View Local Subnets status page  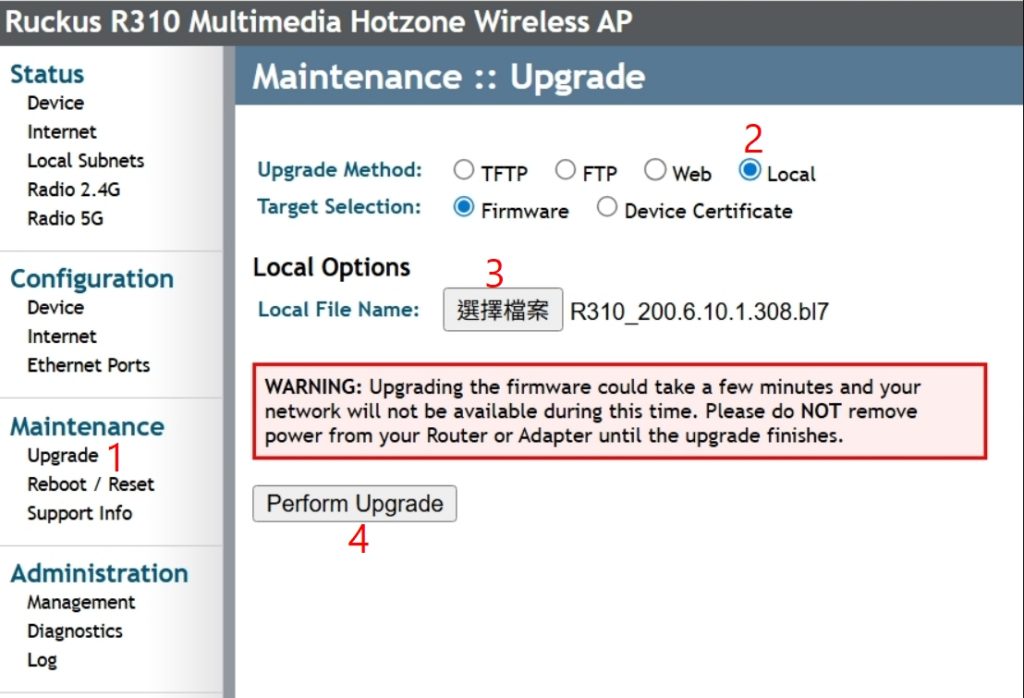click(x=85, y=161)
